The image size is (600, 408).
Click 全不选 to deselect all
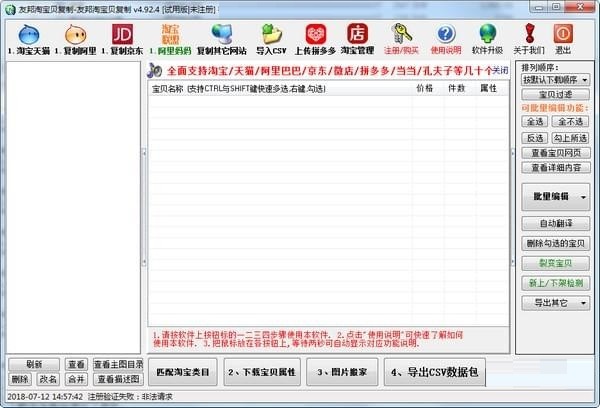(x=570, y=122)
